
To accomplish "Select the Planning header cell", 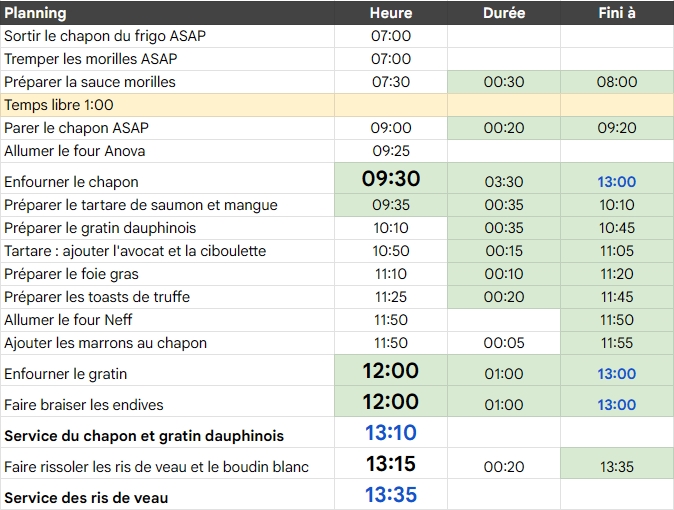I will tap(36, 13).
